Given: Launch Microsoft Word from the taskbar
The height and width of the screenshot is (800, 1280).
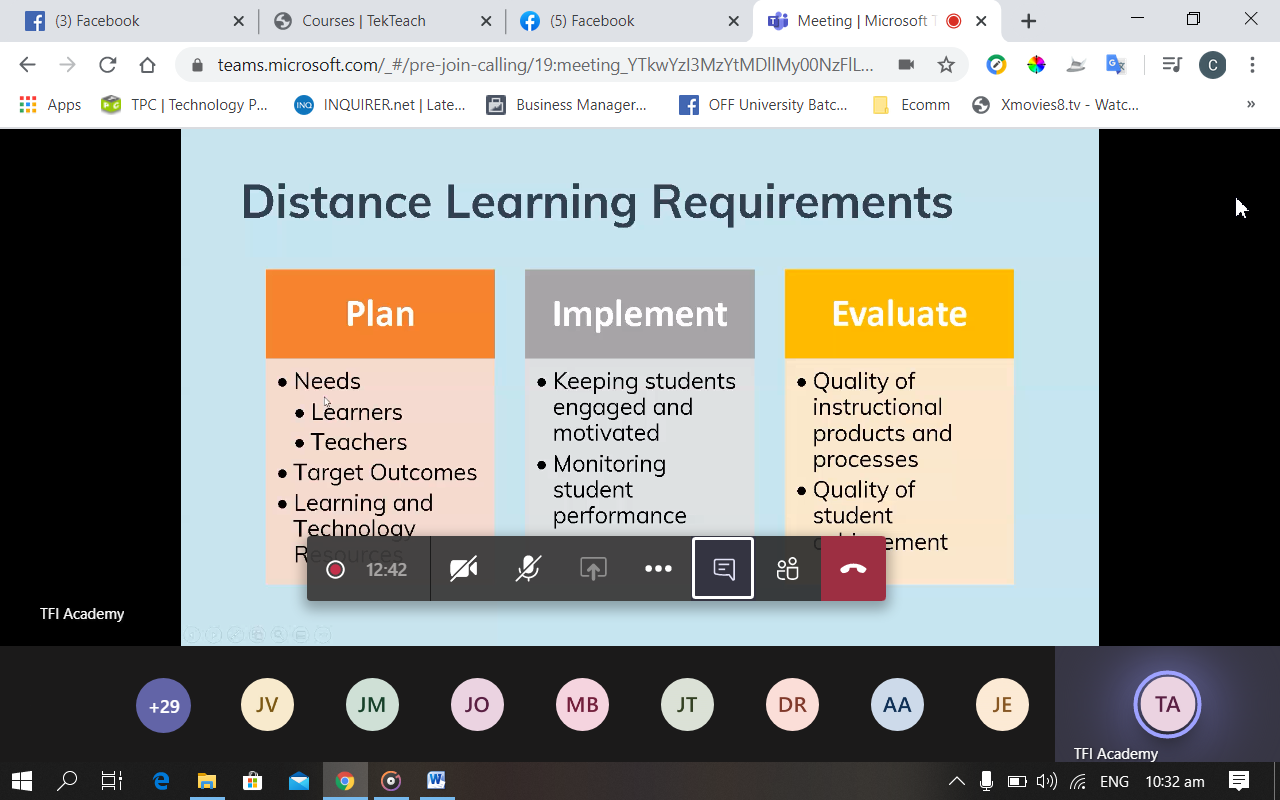Looking at the screenshot, I should 436,781.
